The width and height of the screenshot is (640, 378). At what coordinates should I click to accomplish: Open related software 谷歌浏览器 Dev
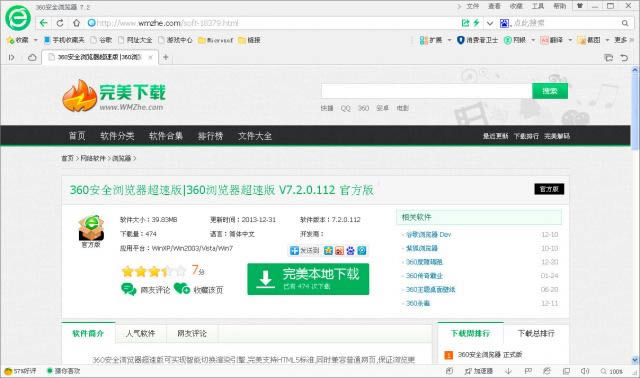429,235
